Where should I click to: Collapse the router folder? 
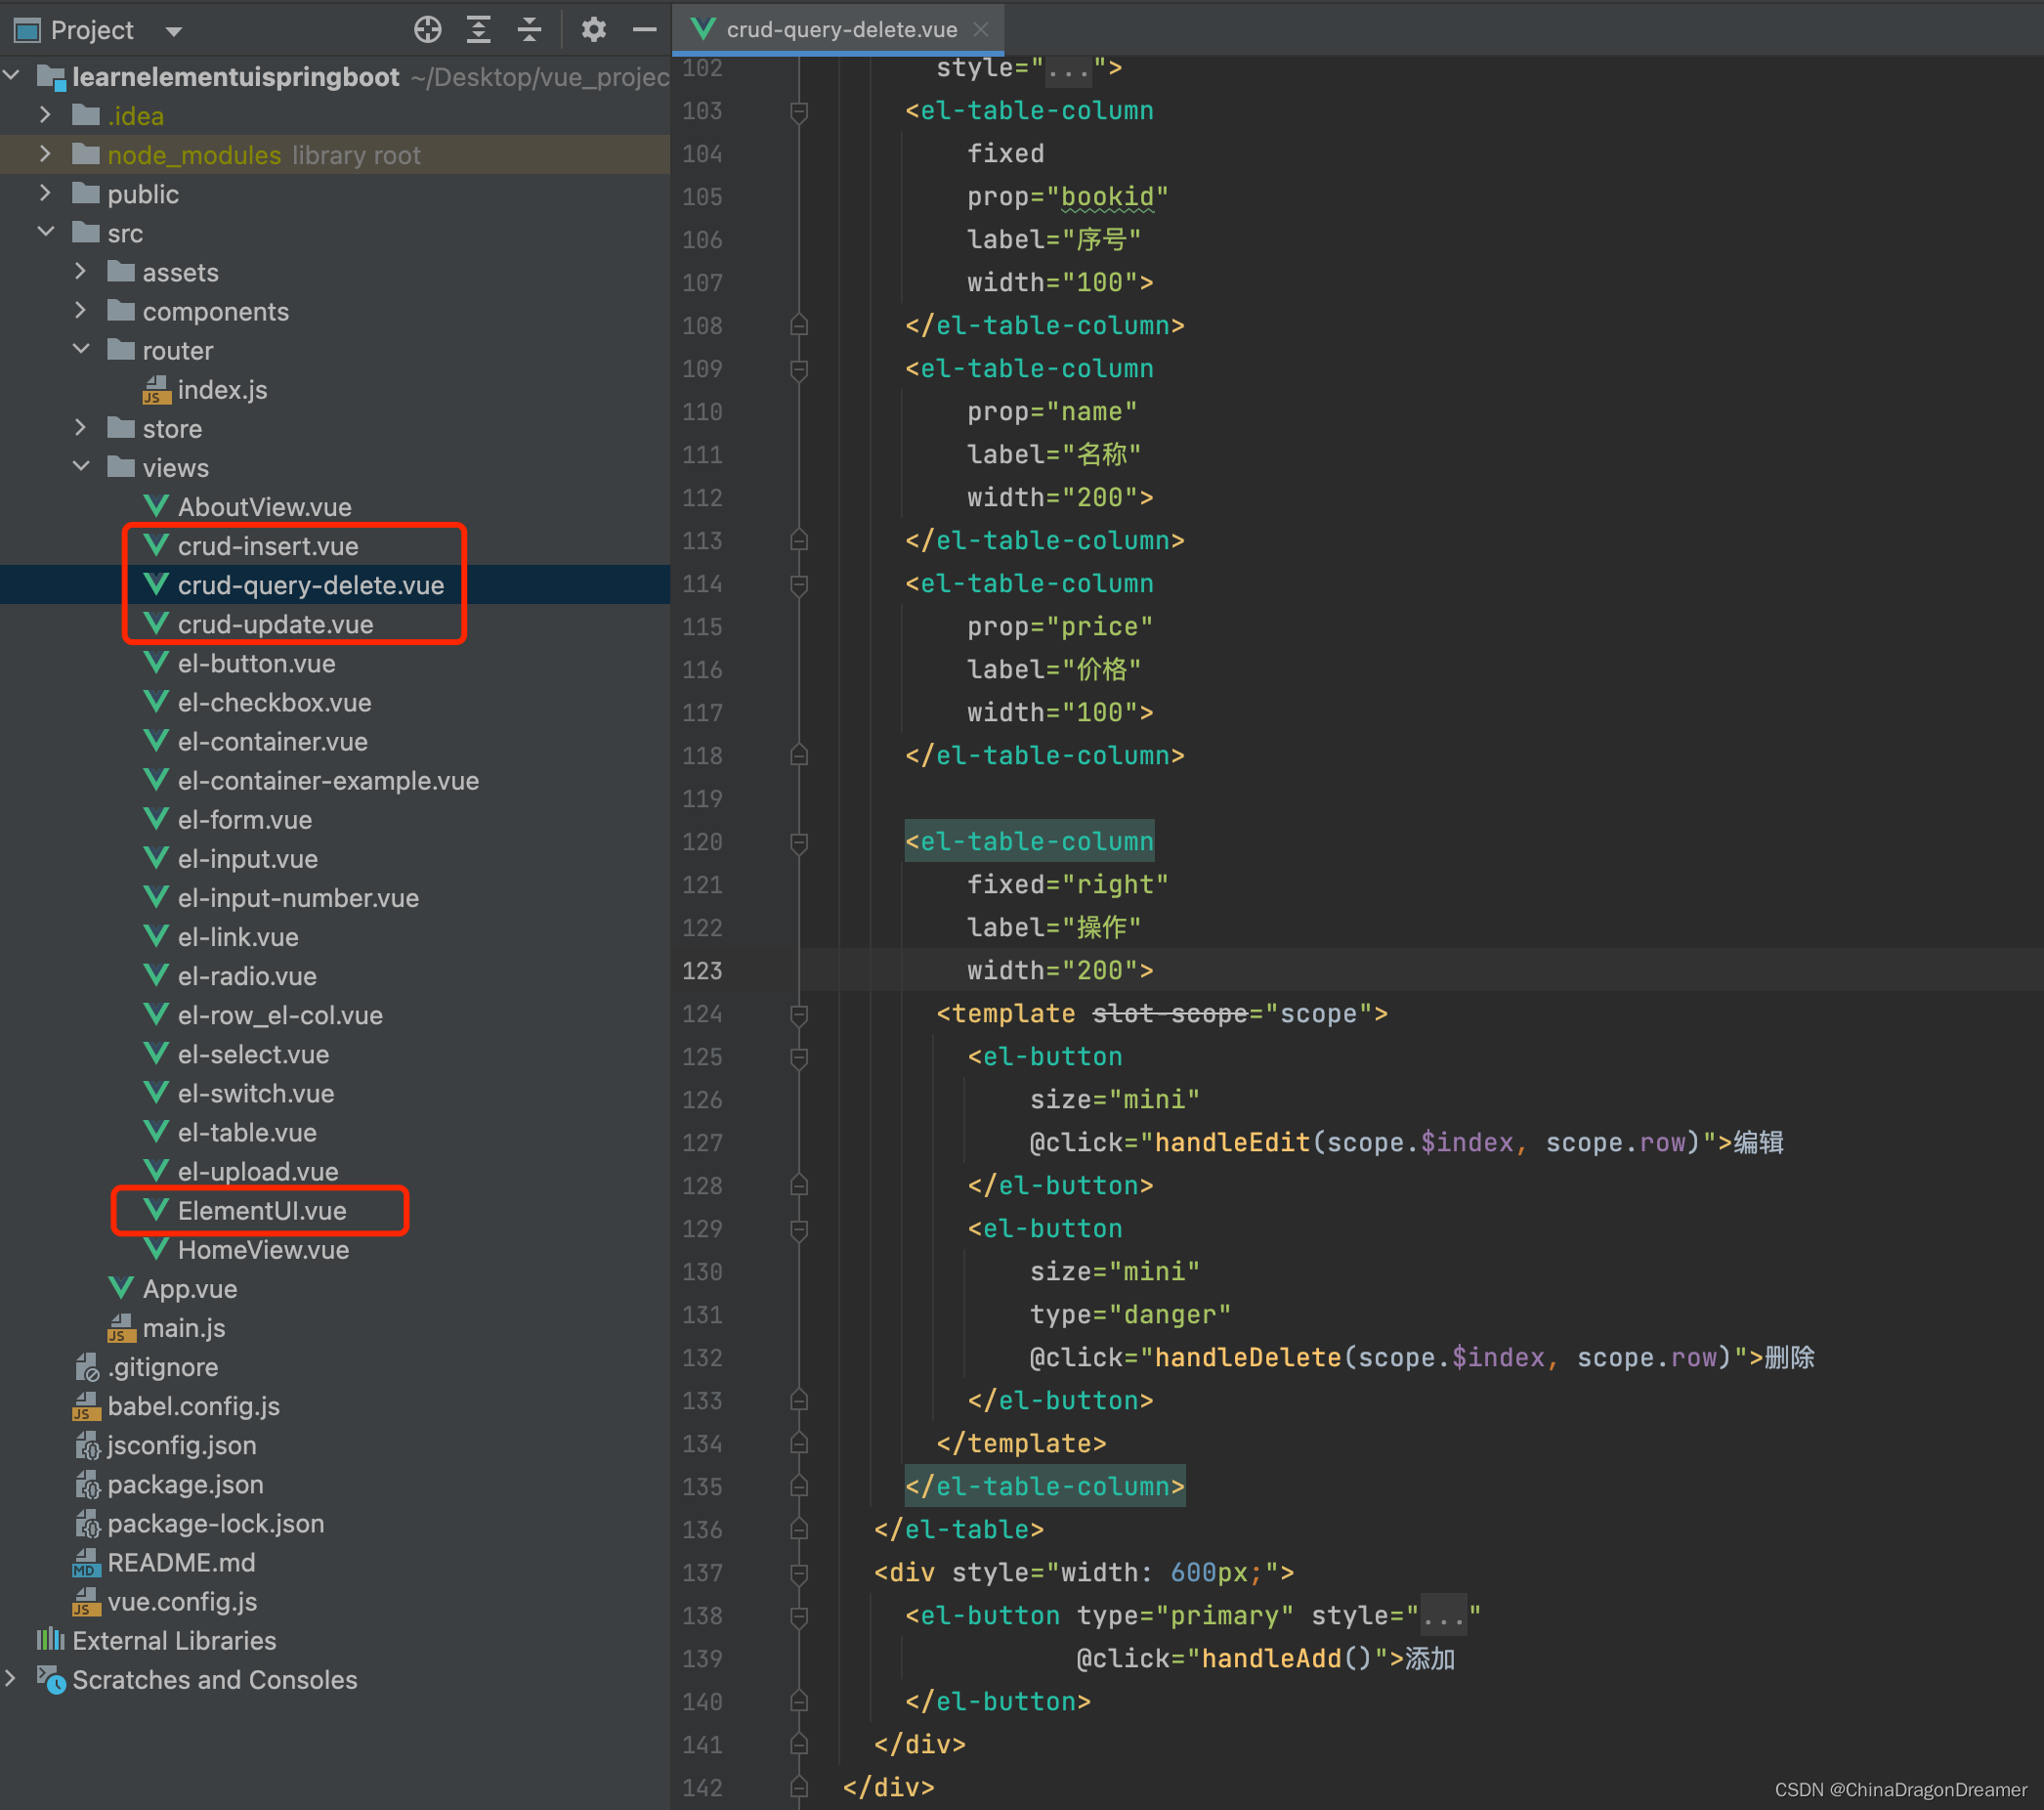(x=81, y=349)
